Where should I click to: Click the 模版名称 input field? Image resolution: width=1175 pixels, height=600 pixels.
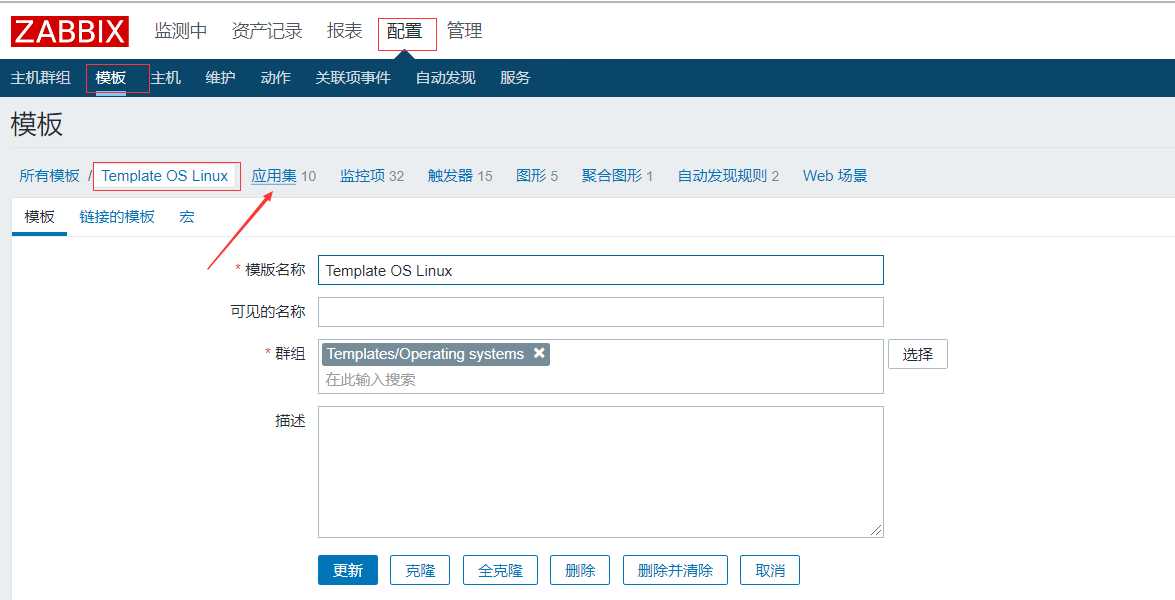[600, 270]
